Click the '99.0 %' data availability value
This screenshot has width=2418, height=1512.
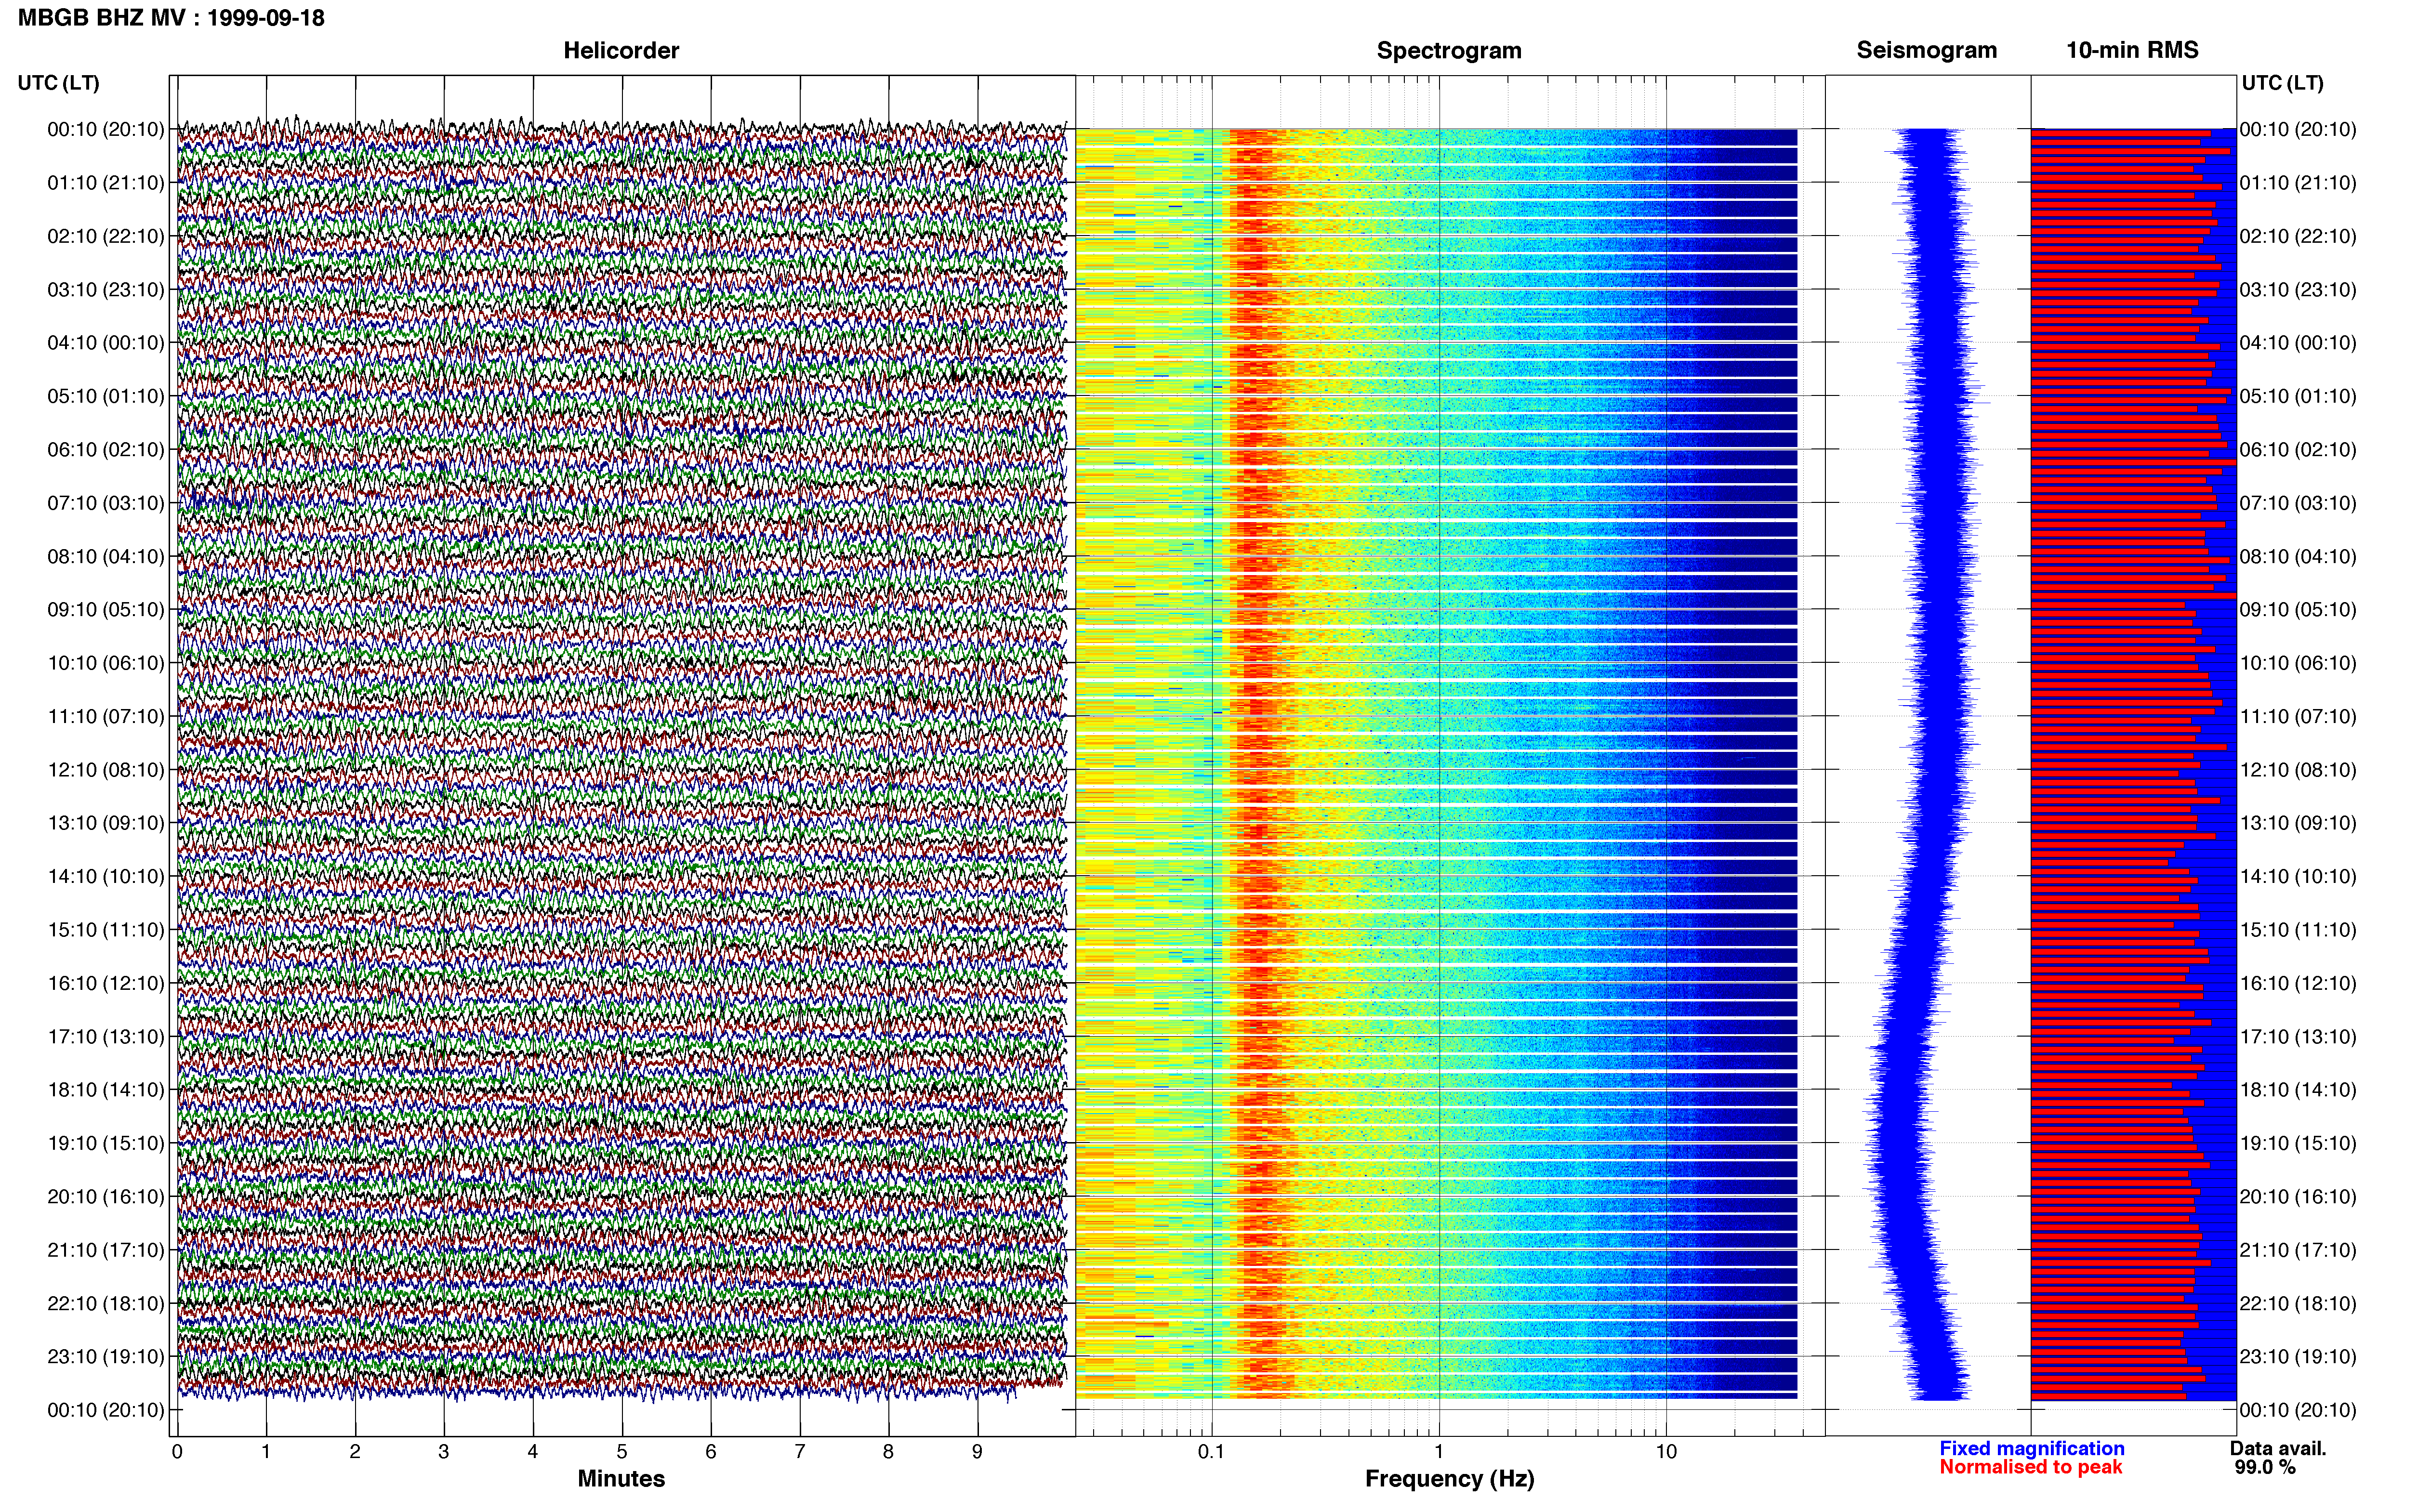pyautogui.click(x=2265, y=1467)
